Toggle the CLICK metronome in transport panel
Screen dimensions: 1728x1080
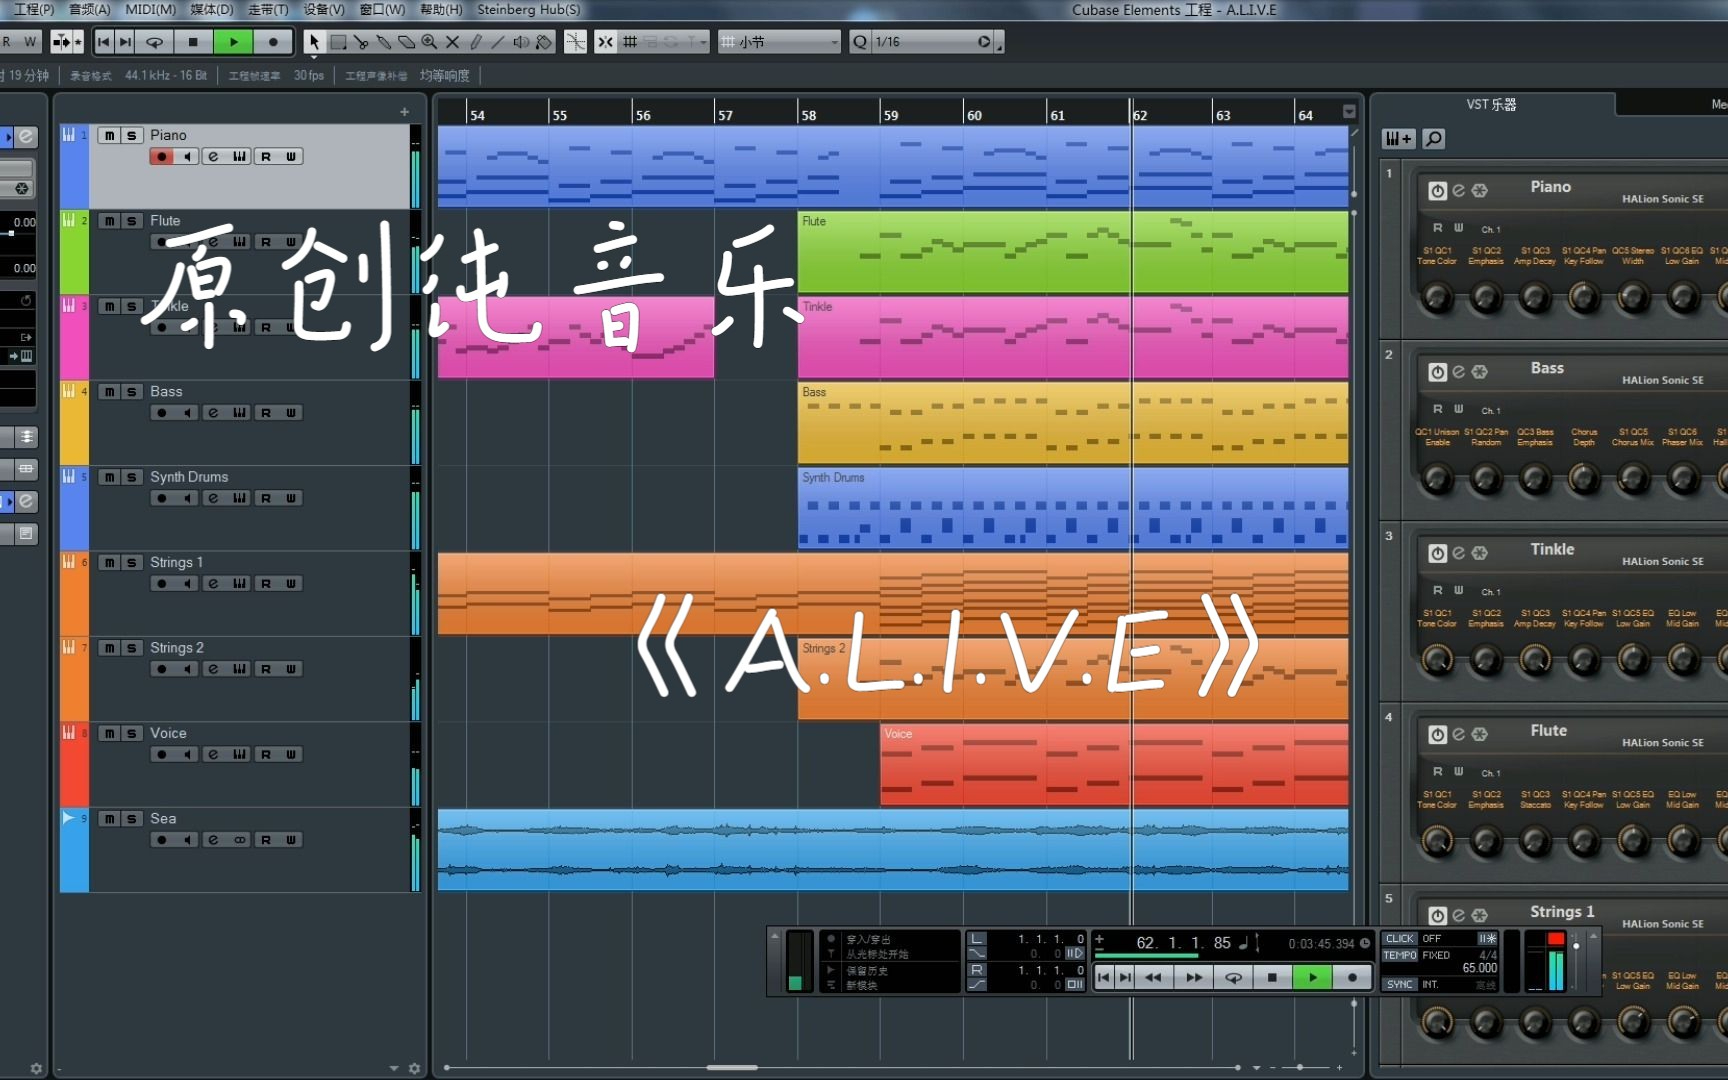1399,939
